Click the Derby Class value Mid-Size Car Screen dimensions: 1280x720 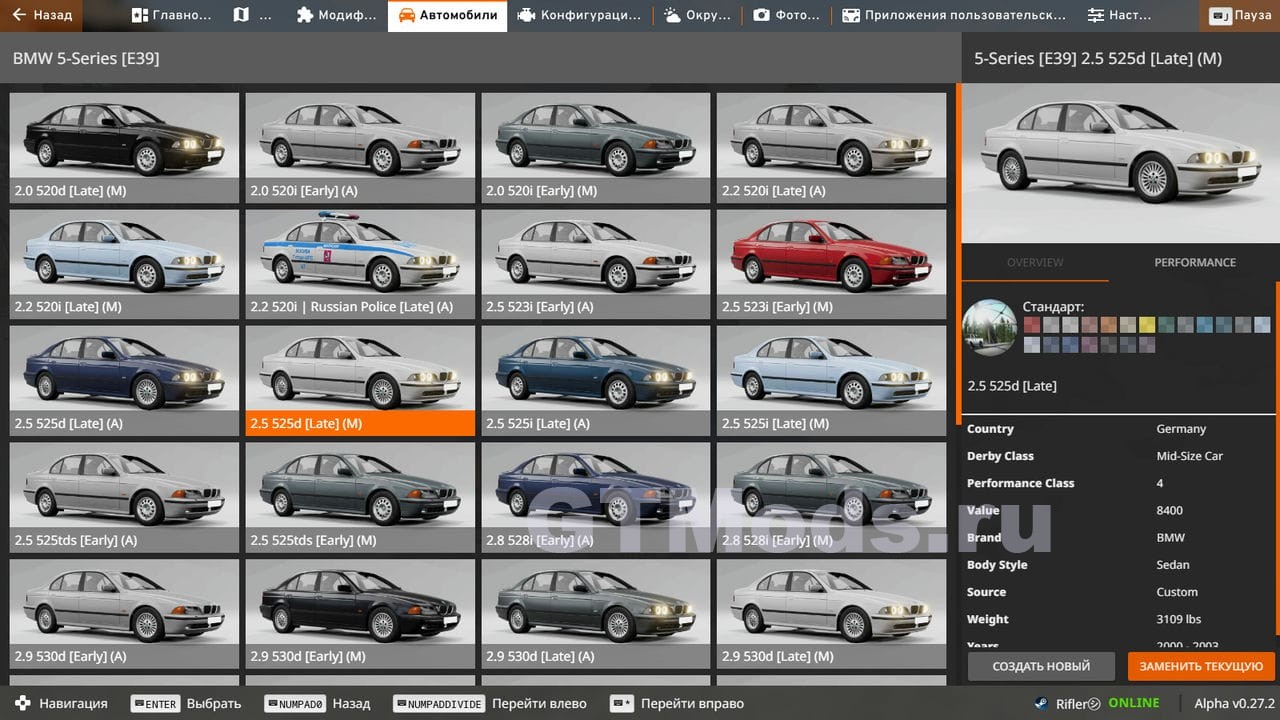click(1190, 456)
